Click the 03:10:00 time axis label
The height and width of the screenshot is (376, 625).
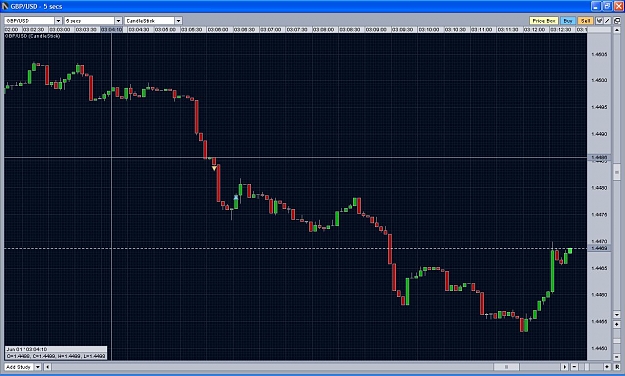tap(428, 30)
